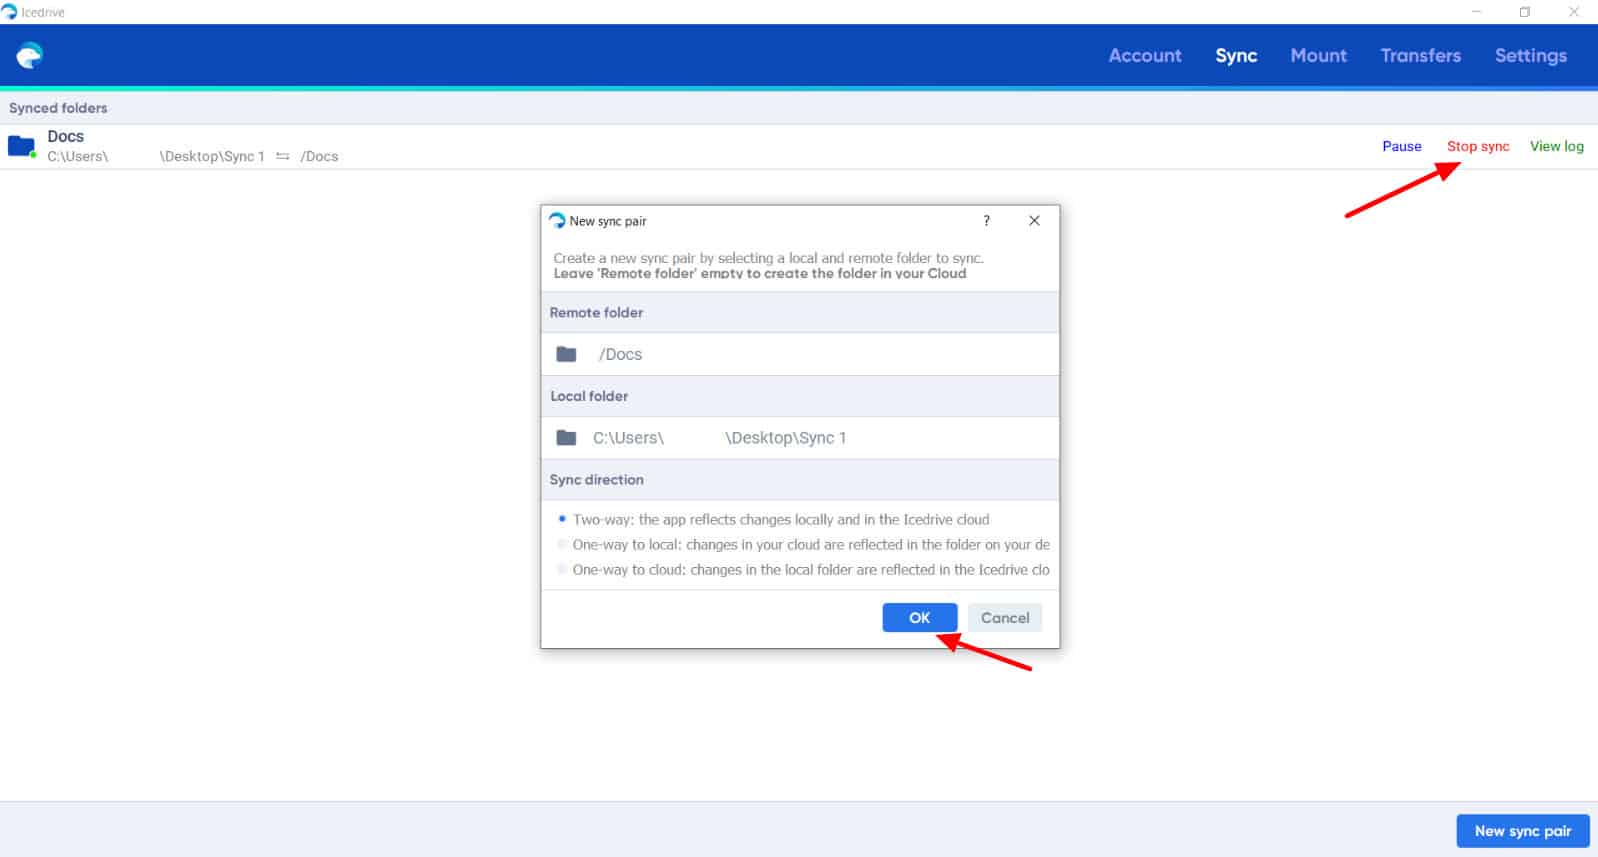Click the Local folder icon in dialog
1598x857 pixels.
[566, 438]
